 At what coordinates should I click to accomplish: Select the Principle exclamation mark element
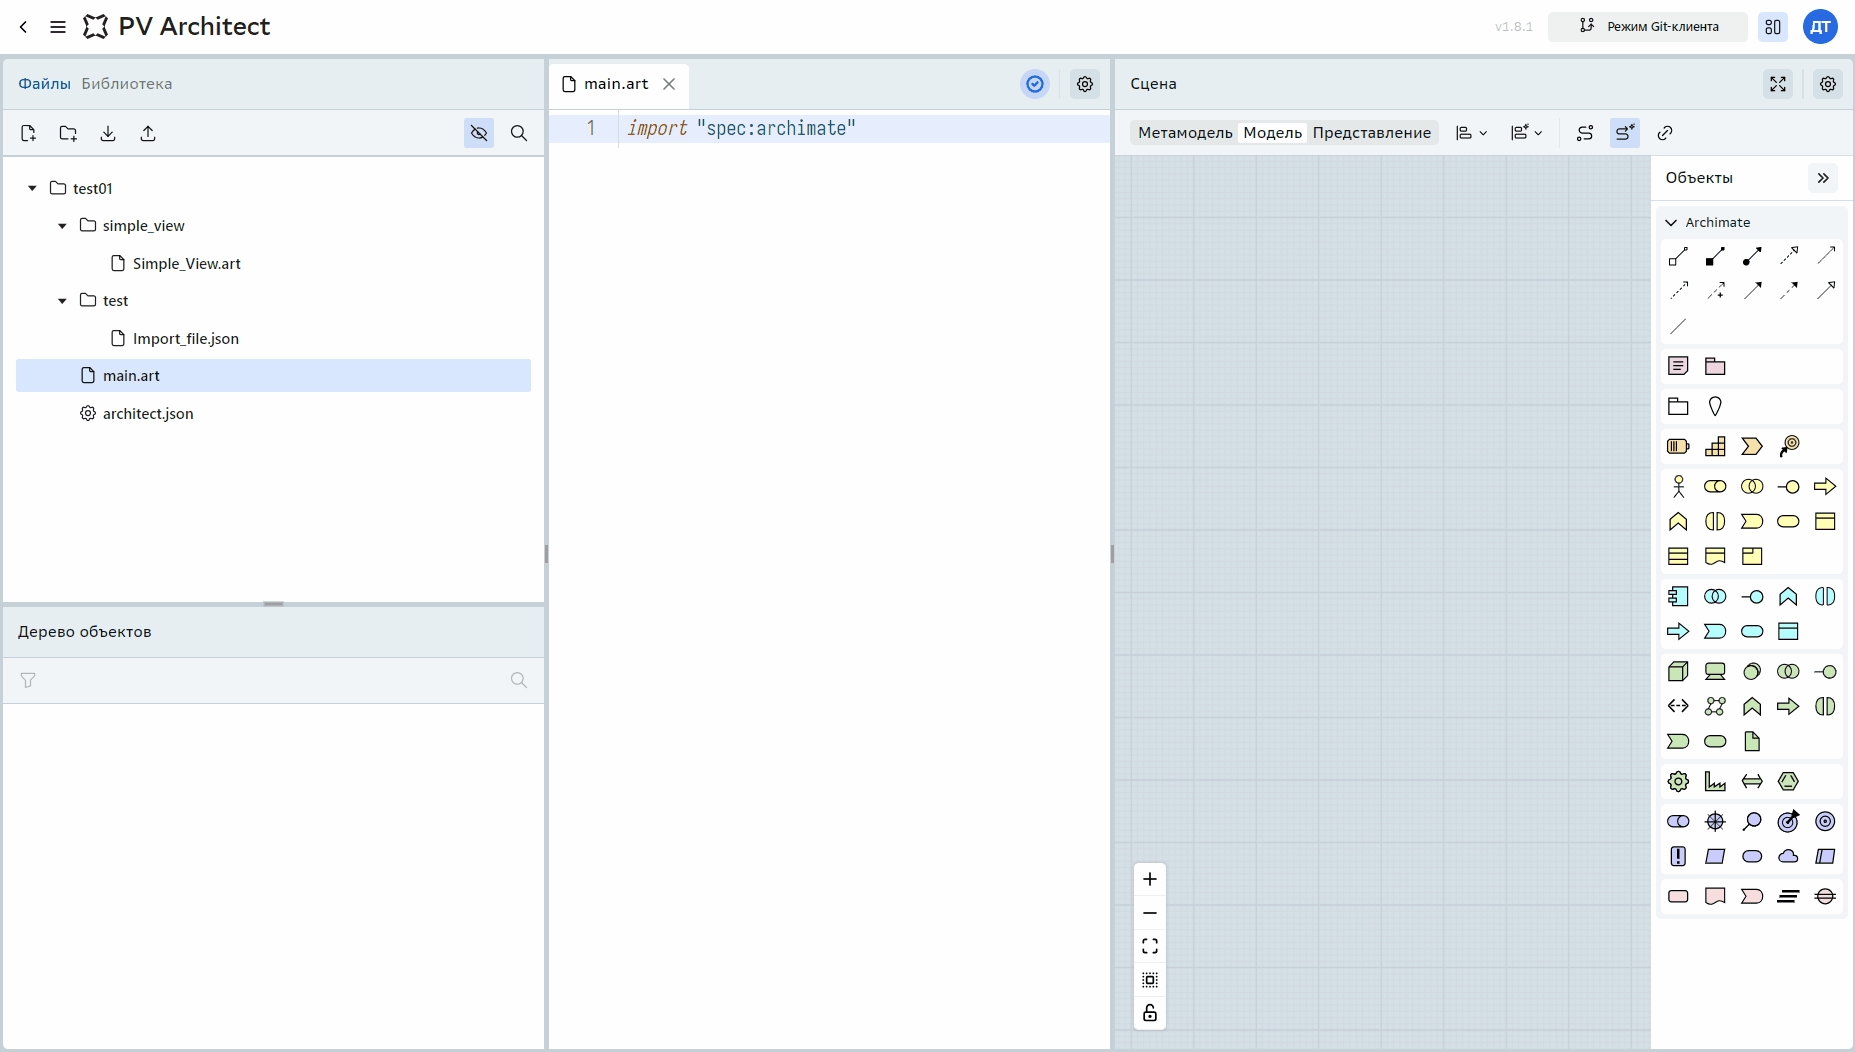pyautogui.click(x=1678, y=856)
